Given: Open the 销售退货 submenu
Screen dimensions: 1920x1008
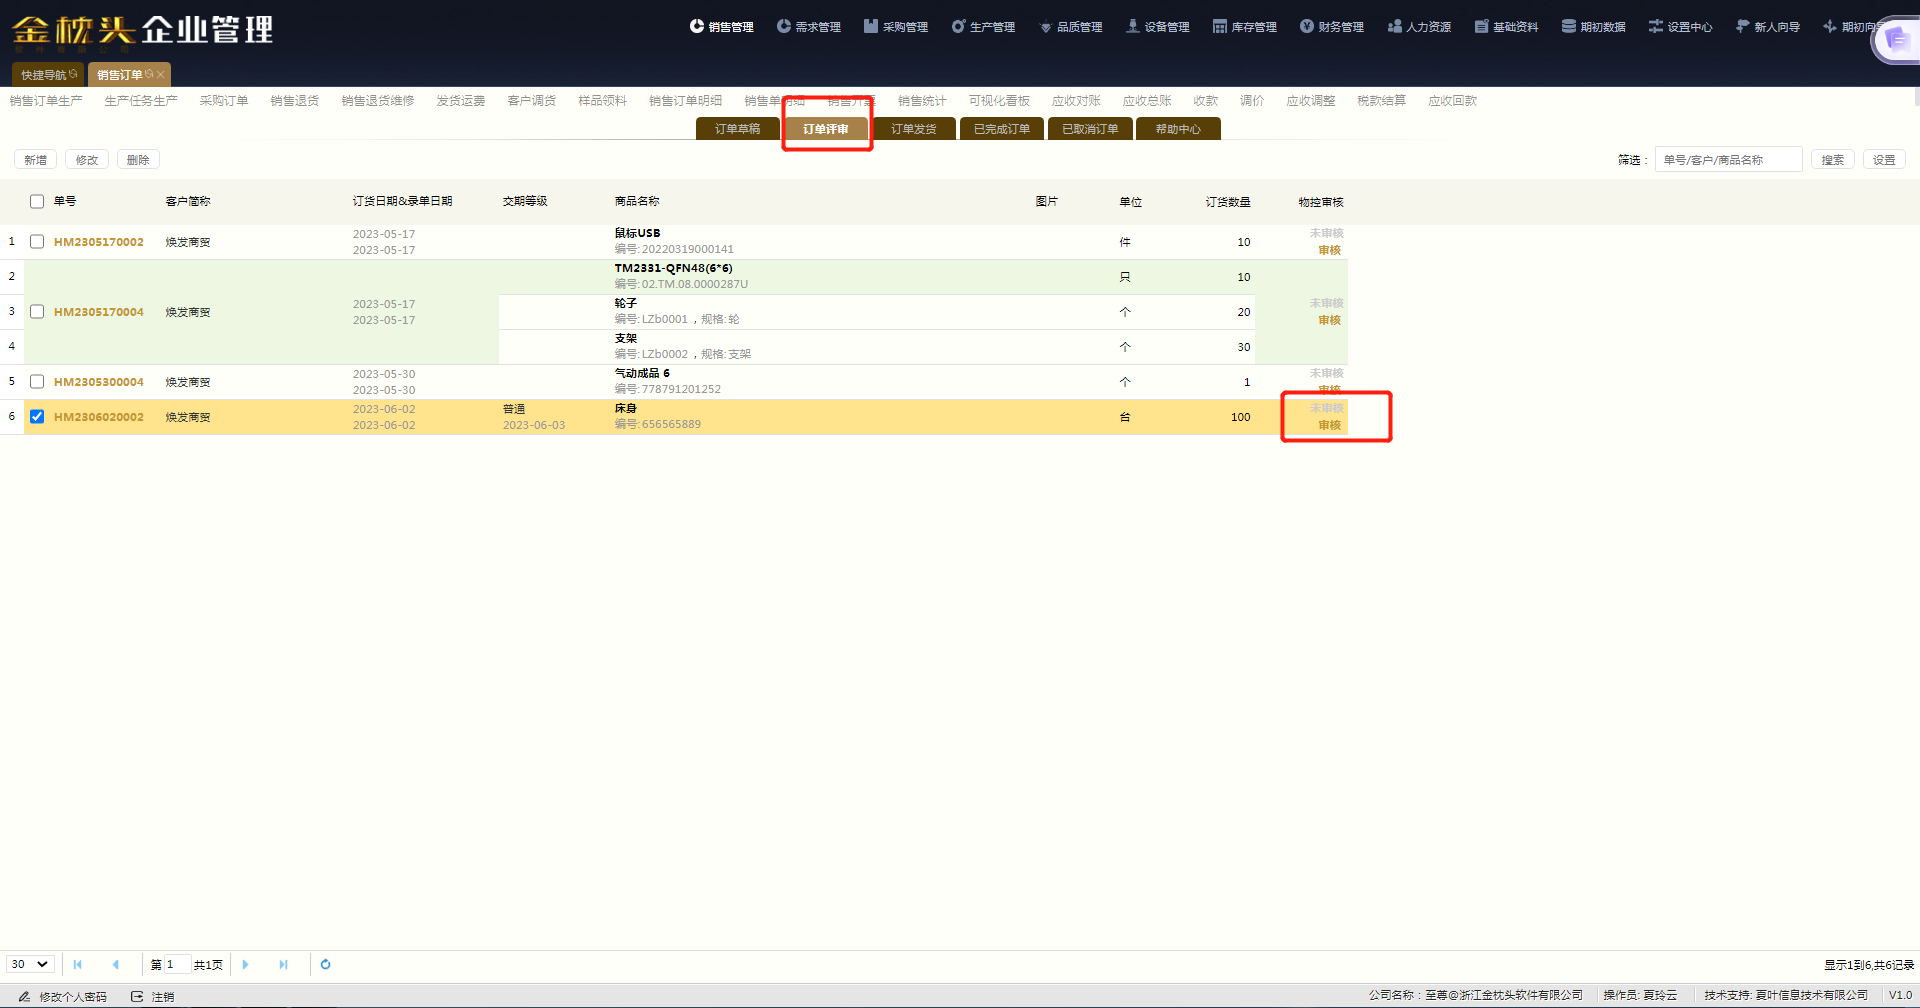Looking at the screenshot, I should [x=295, y=101].
